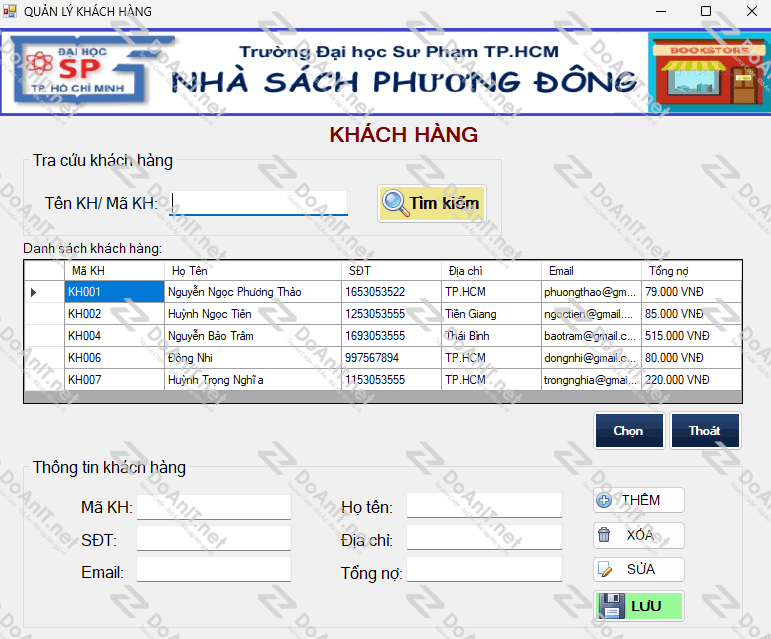Select the KH006 cell
Image resolution: width=771 pixels, height=639 pixels.
pos(114,358)
